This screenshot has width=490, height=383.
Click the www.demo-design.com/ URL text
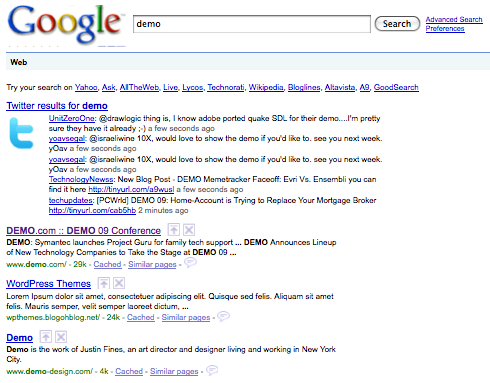pos(49,371)
